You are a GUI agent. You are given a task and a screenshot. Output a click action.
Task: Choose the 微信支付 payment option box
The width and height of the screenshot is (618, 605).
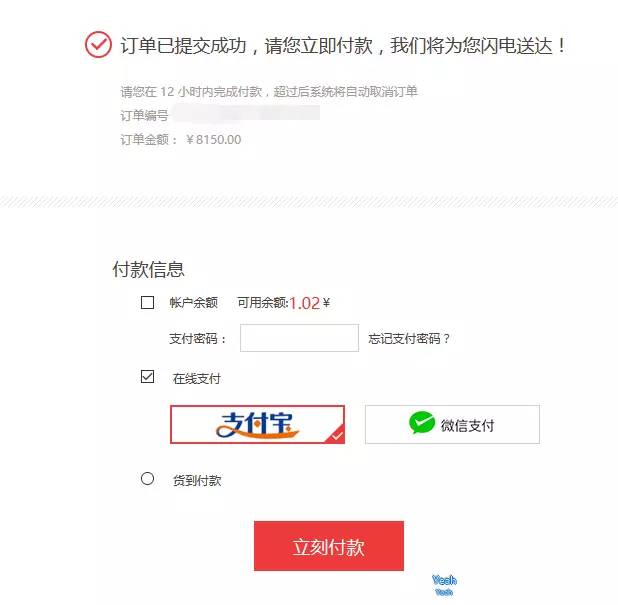point(452,424)
